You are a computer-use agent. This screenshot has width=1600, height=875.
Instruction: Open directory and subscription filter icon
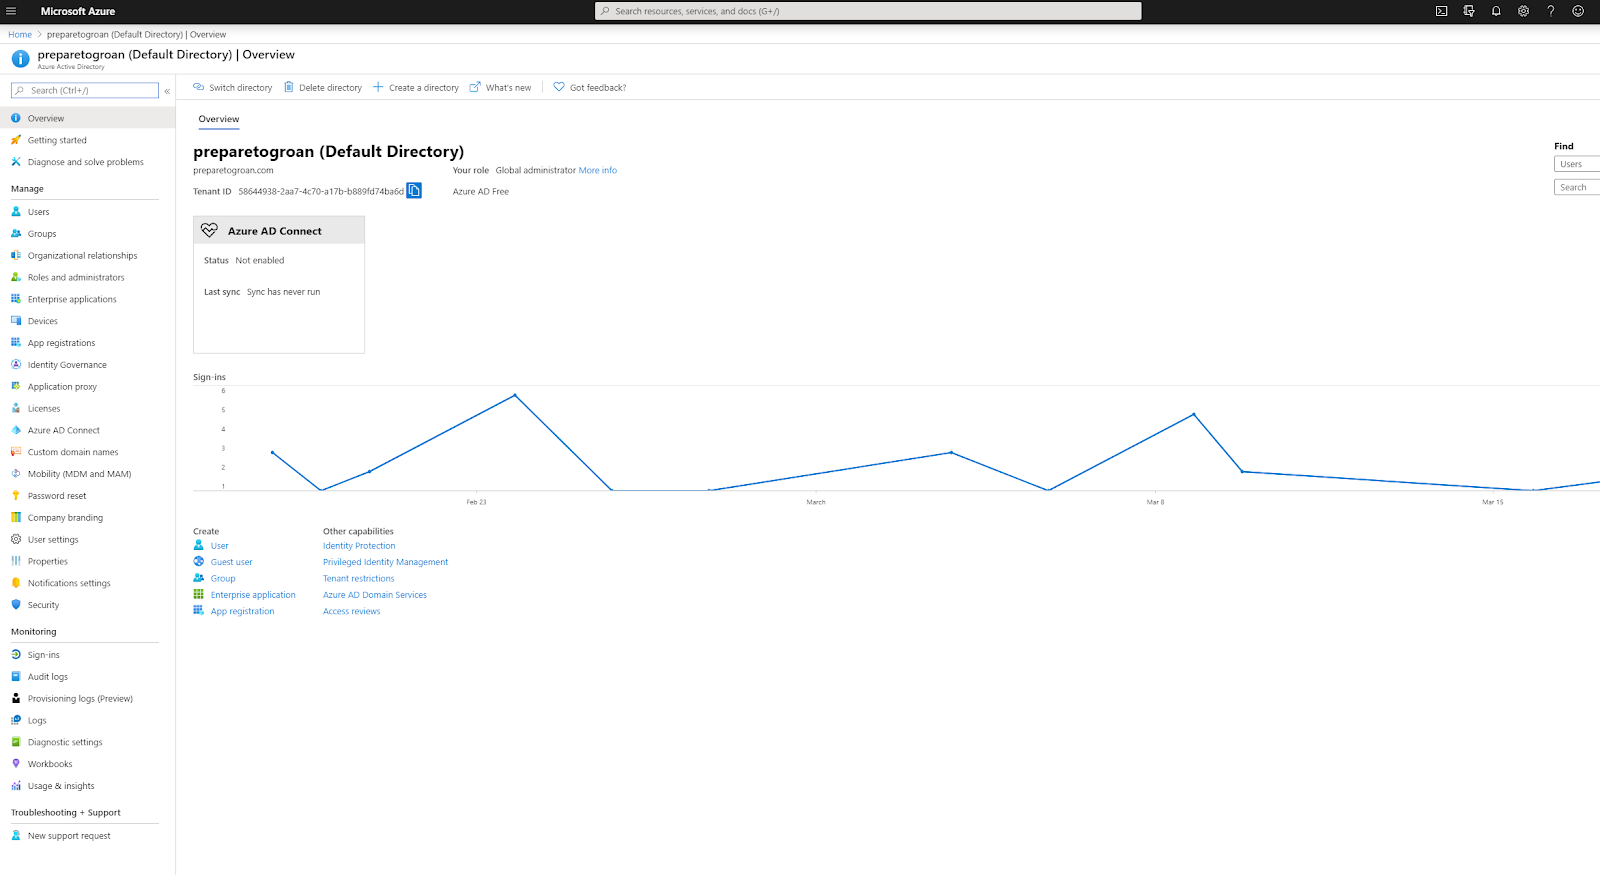click(1469, 11)
